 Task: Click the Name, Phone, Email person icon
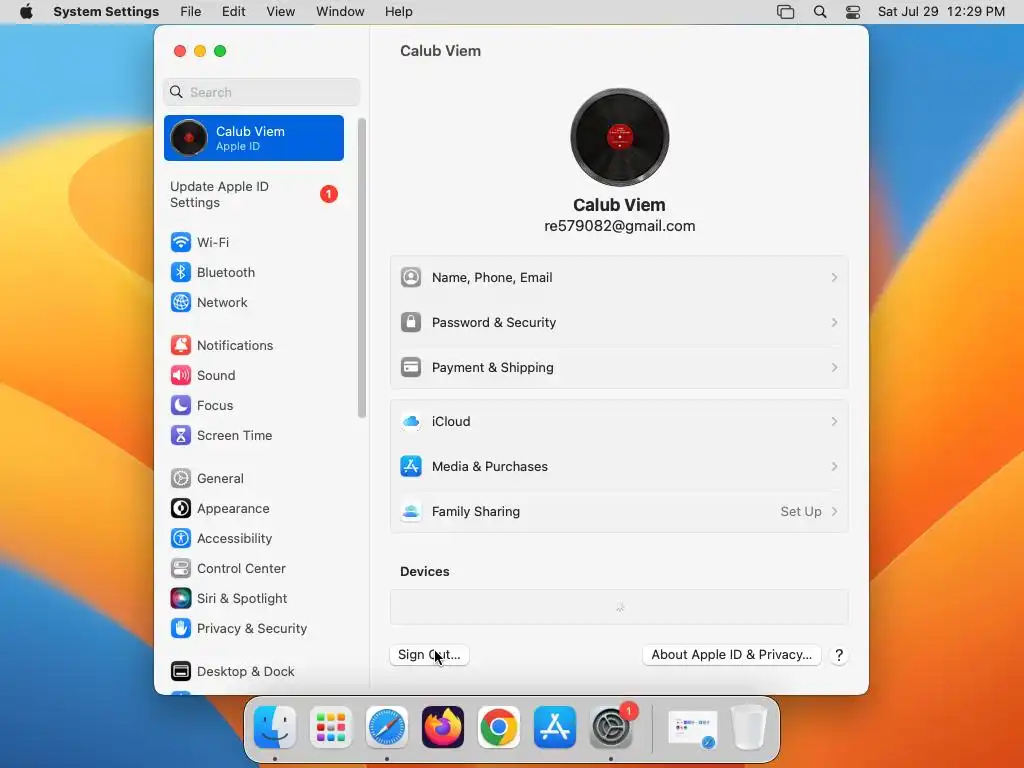[x=411, y=278]
